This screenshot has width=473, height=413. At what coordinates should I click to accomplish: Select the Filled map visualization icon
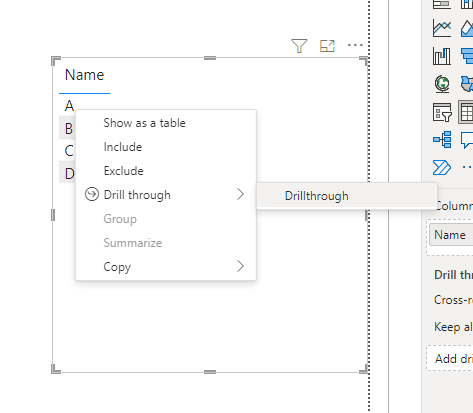tap(467, 84)
